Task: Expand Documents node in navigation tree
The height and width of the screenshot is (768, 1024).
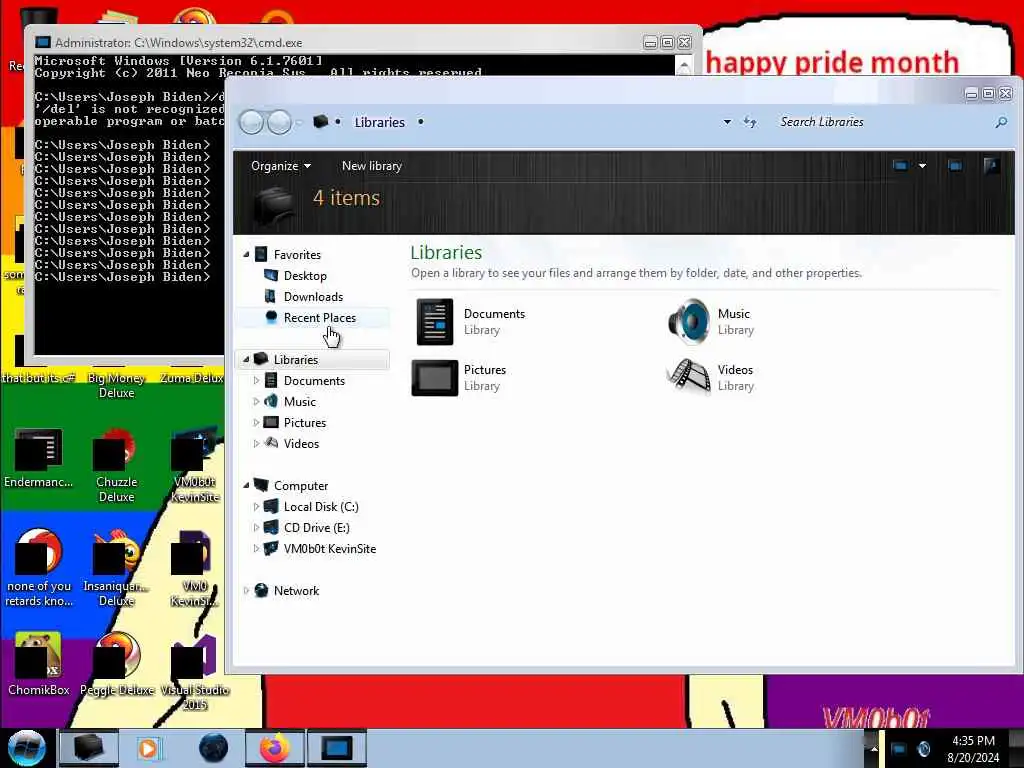Action: pos(256,380)
